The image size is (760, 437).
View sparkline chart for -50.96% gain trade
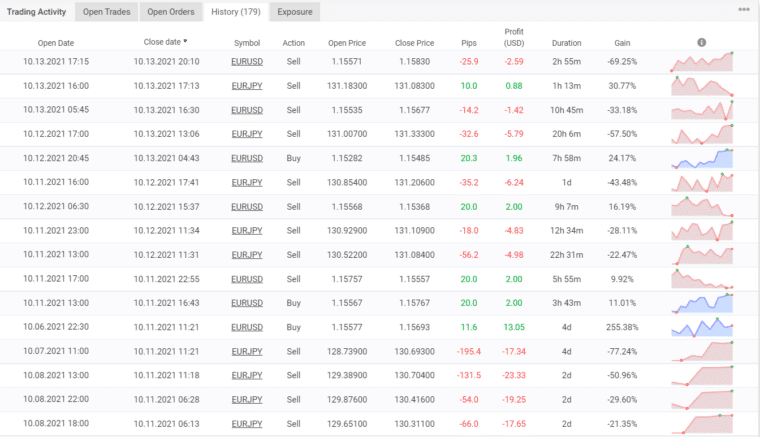[702, 375]
